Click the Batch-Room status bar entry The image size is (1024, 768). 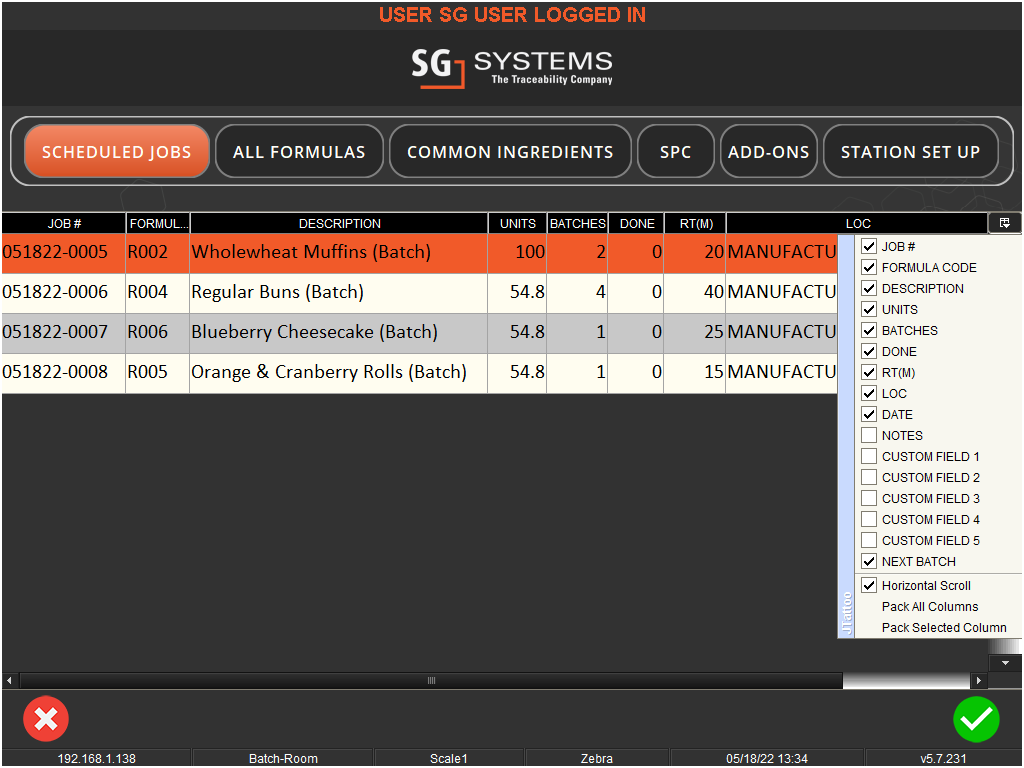[283, 758]
